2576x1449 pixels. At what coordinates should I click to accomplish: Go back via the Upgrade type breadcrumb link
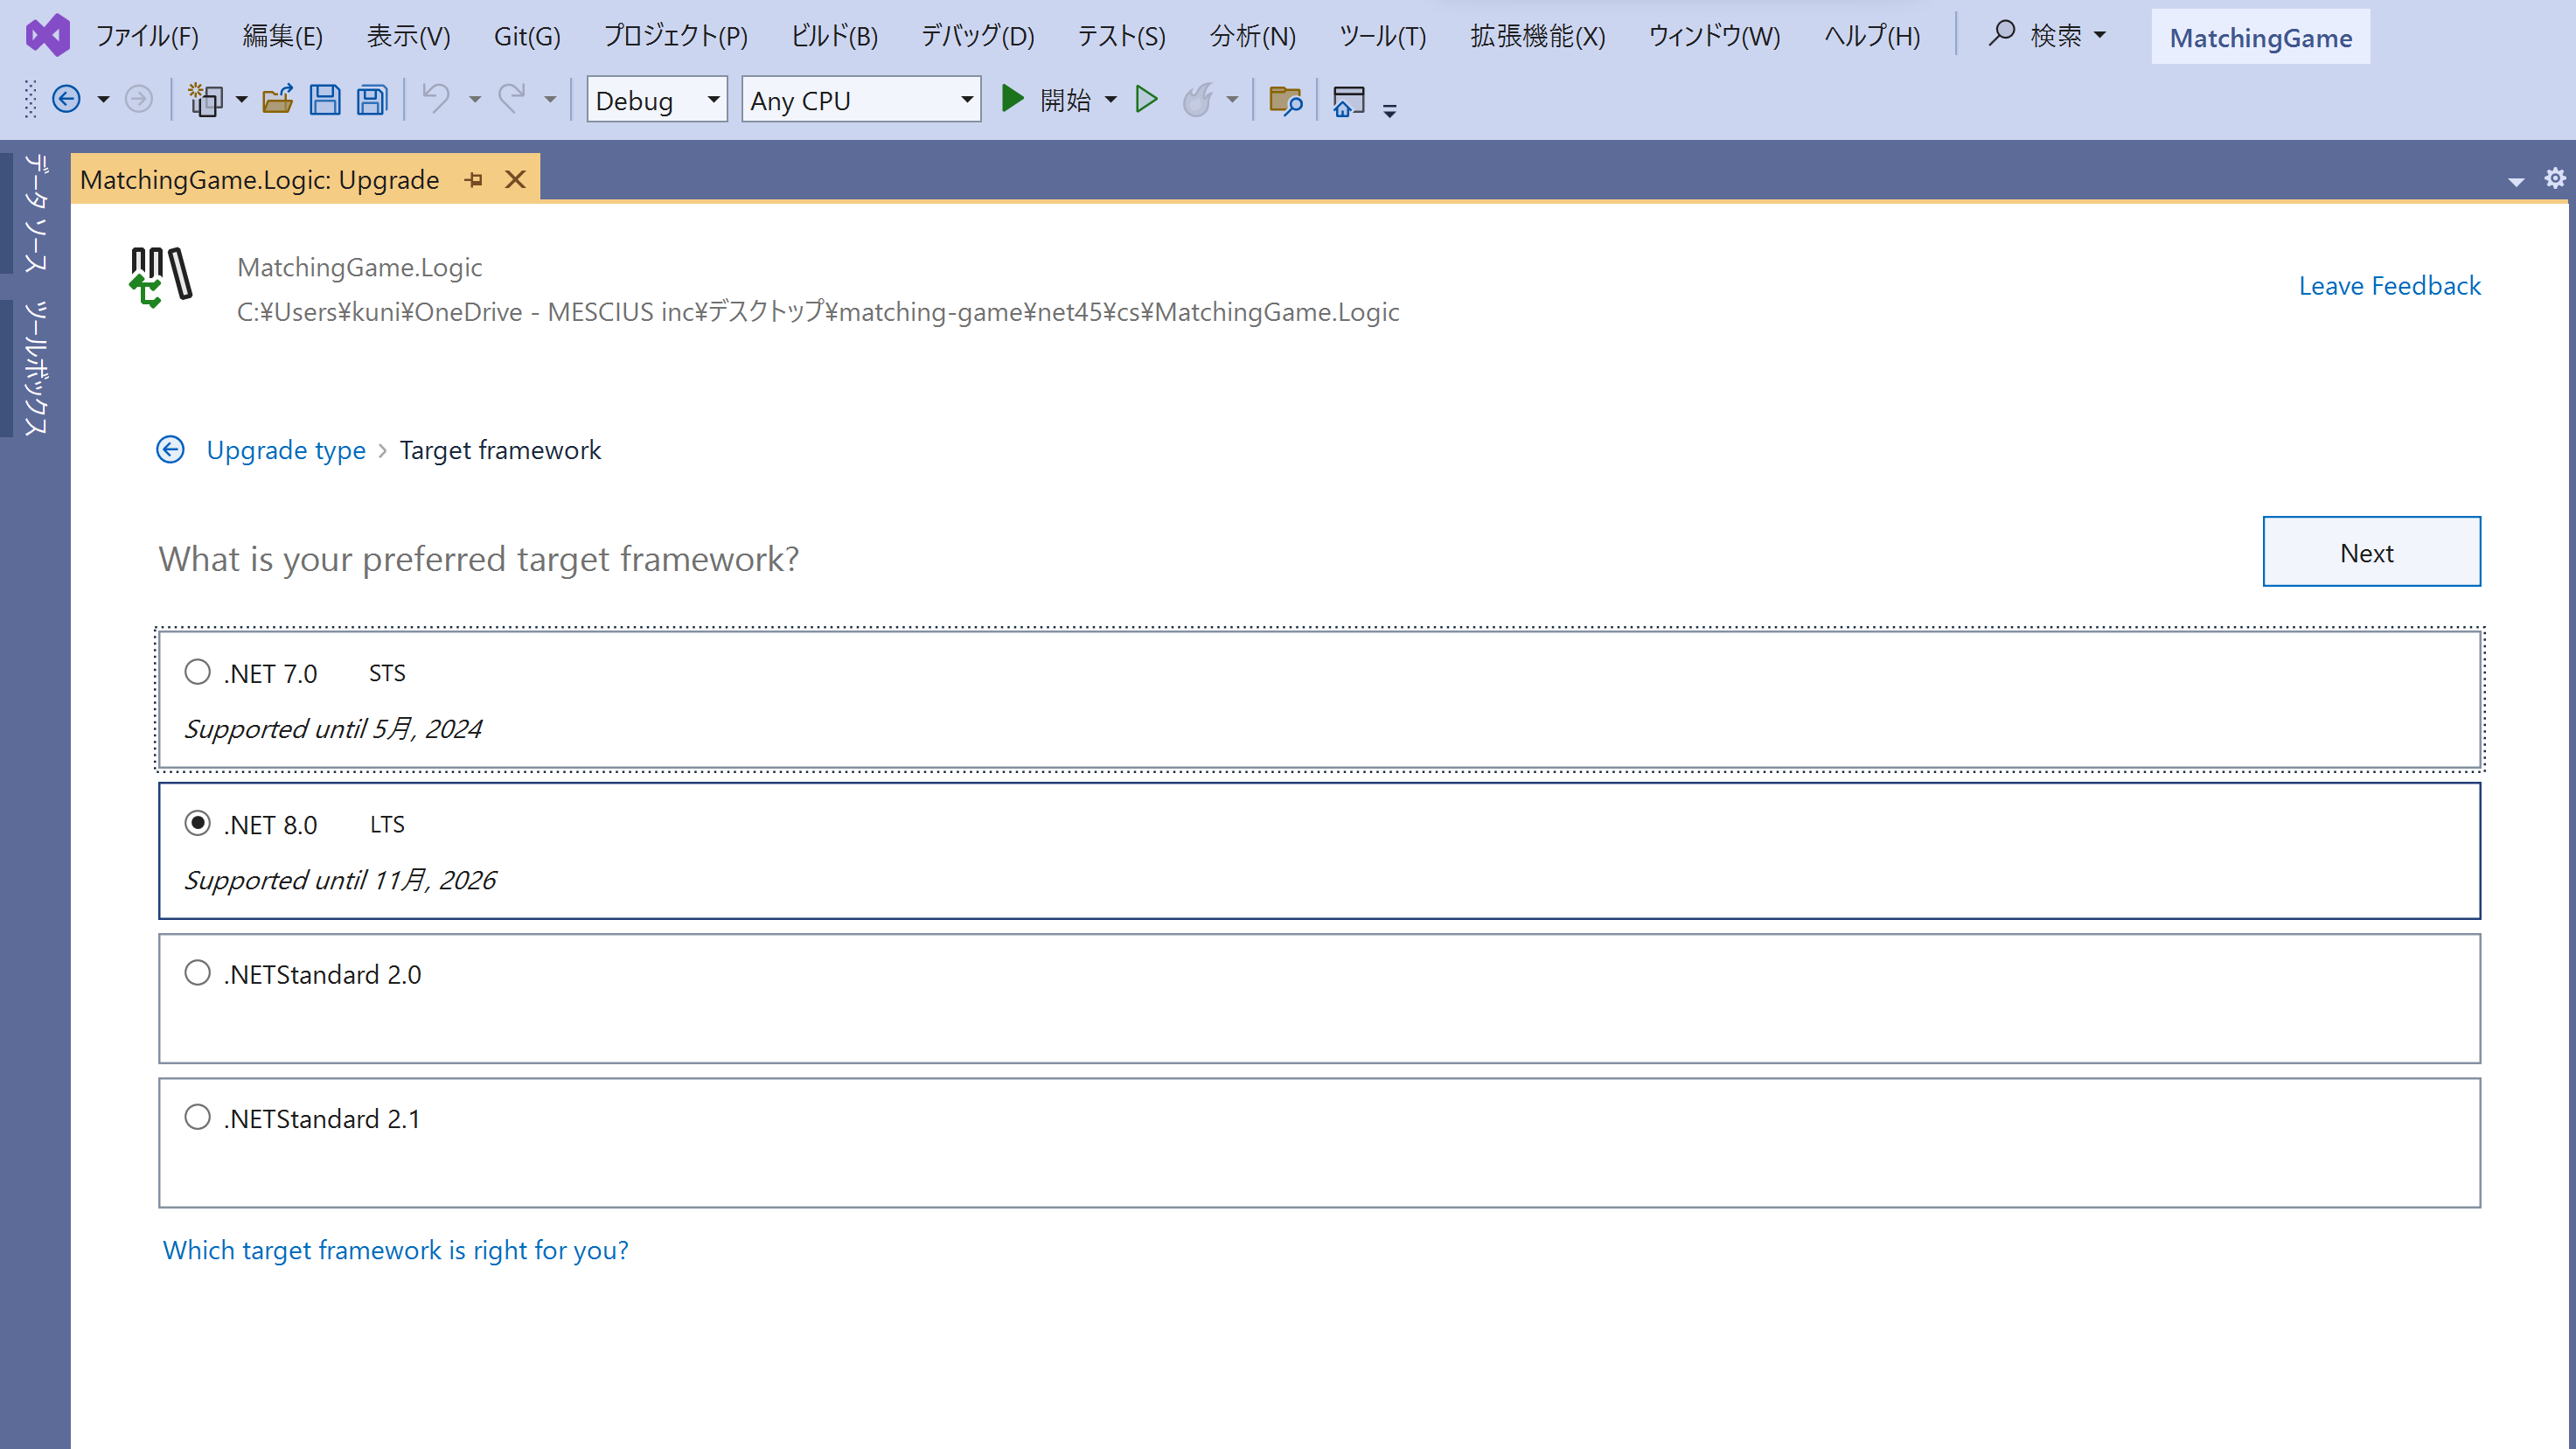tap(286, 450)
